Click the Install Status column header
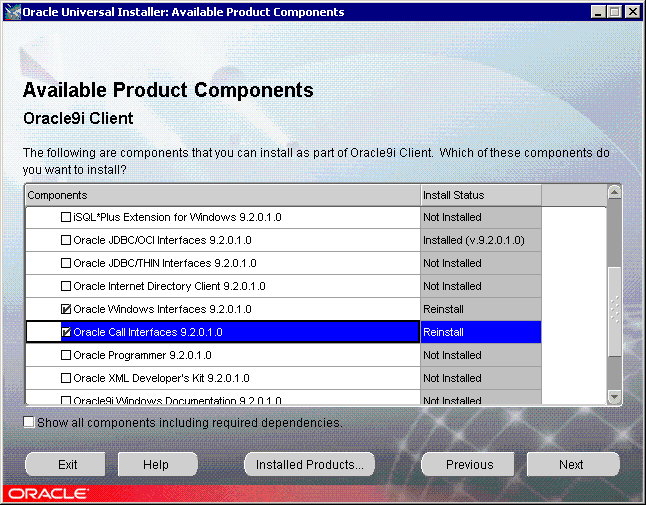The image size is (646, 505). tap(480, 195)
